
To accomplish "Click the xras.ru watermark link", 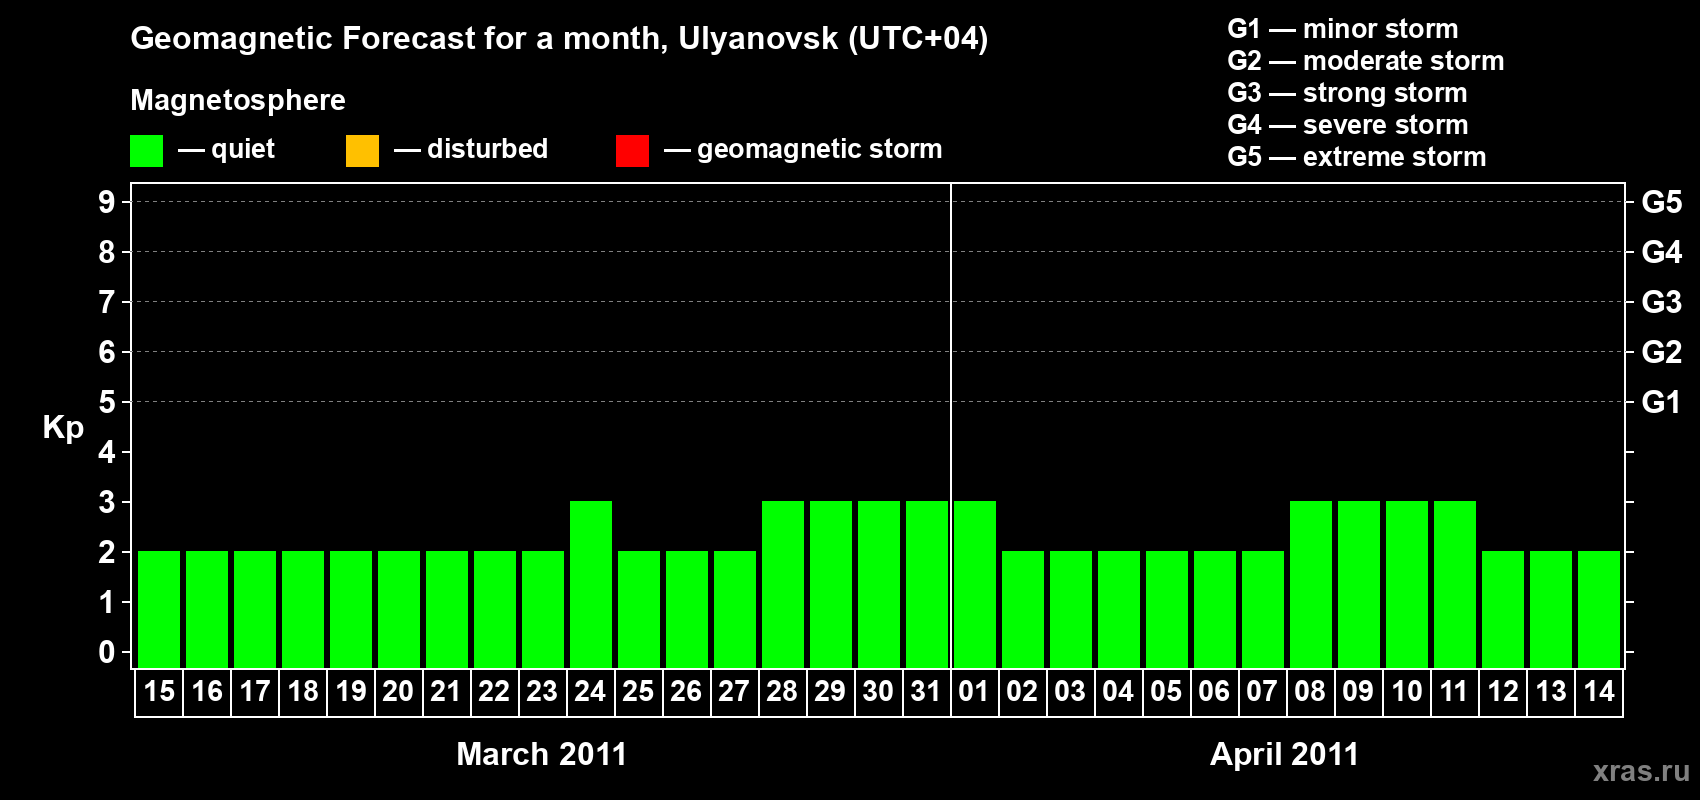I will pyautogui.click(x=1641, y=771).
